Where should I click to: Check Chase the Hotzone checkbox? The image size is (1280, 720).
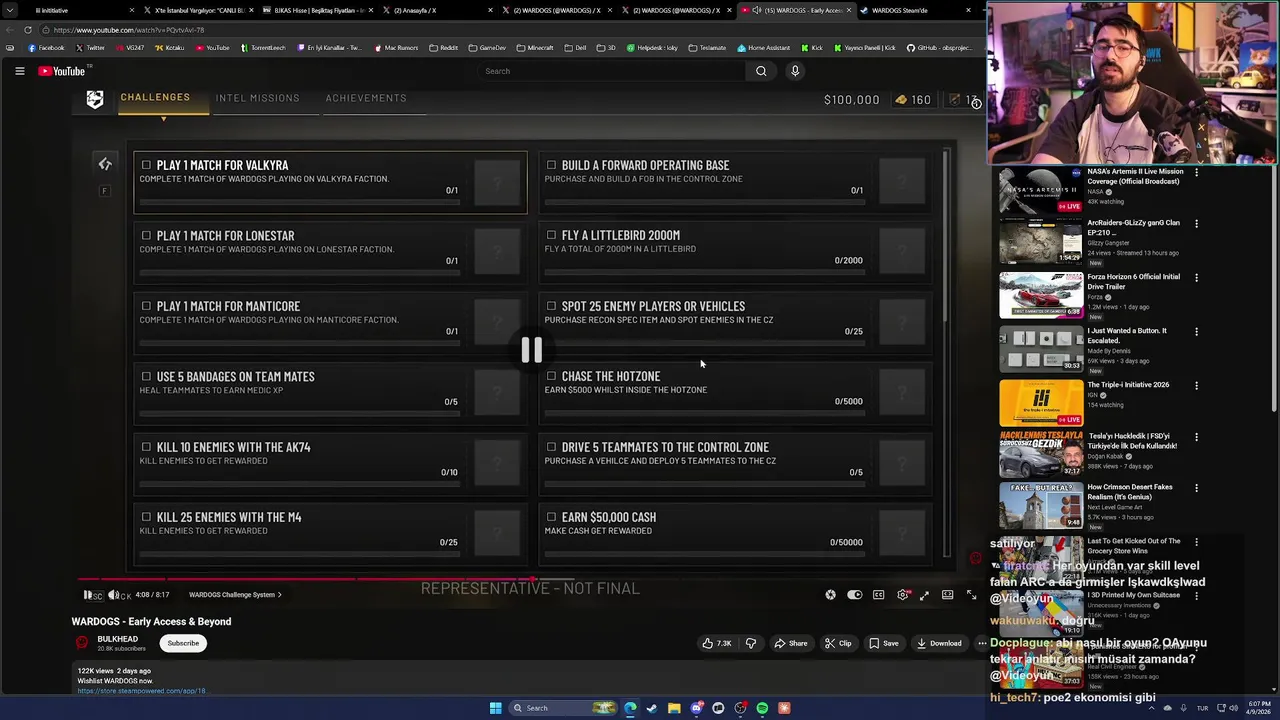551,376
